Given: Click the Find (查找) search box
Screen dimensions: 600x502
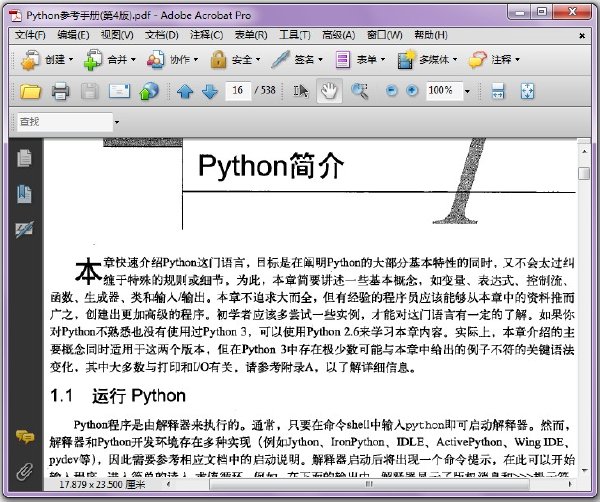Looking at the screenshot, I should [65, 122].
